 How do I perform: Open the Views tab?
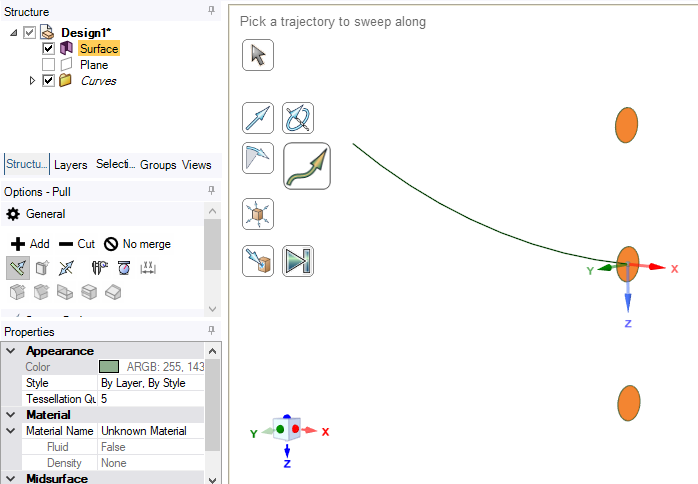196,165
